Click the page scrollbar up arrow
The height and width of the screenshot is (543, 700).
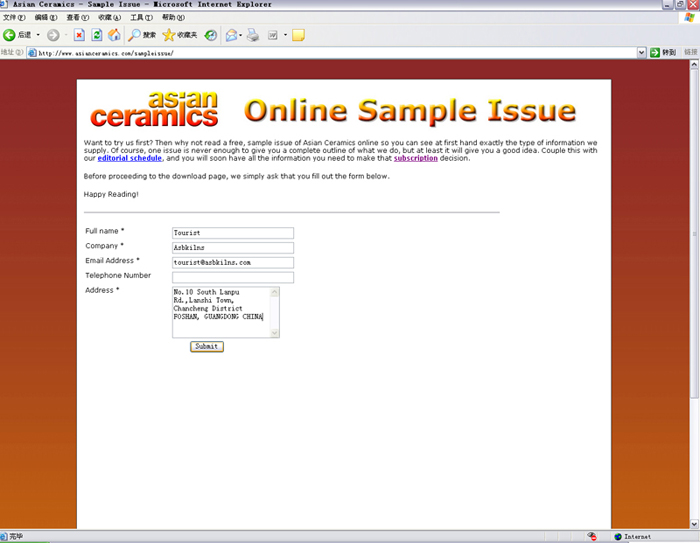[694, 65]
